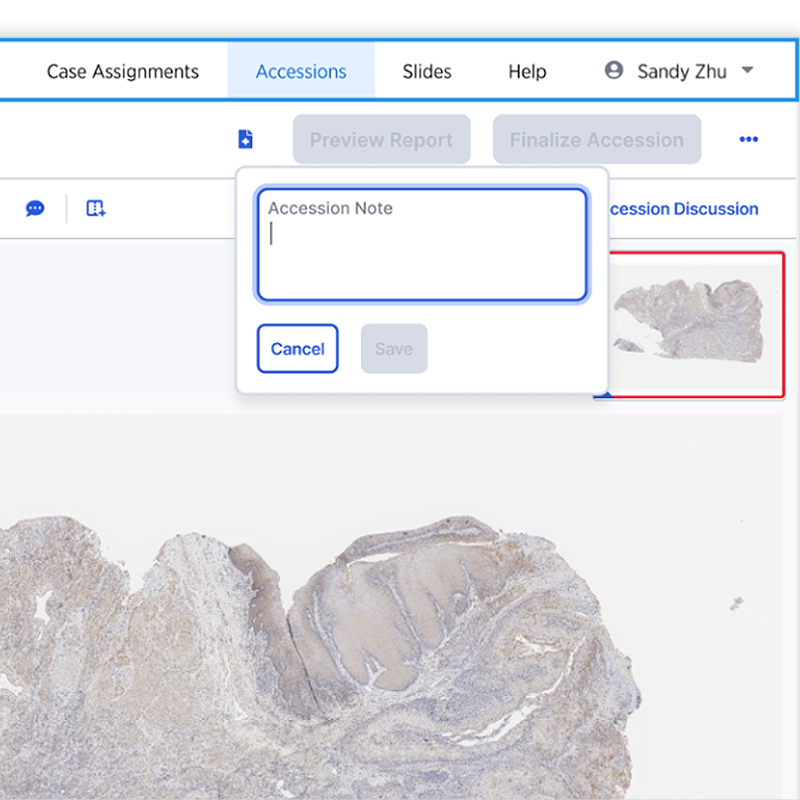Cancel the accession note
This screenshot has width=800, height=800.
tap(297, 349)
